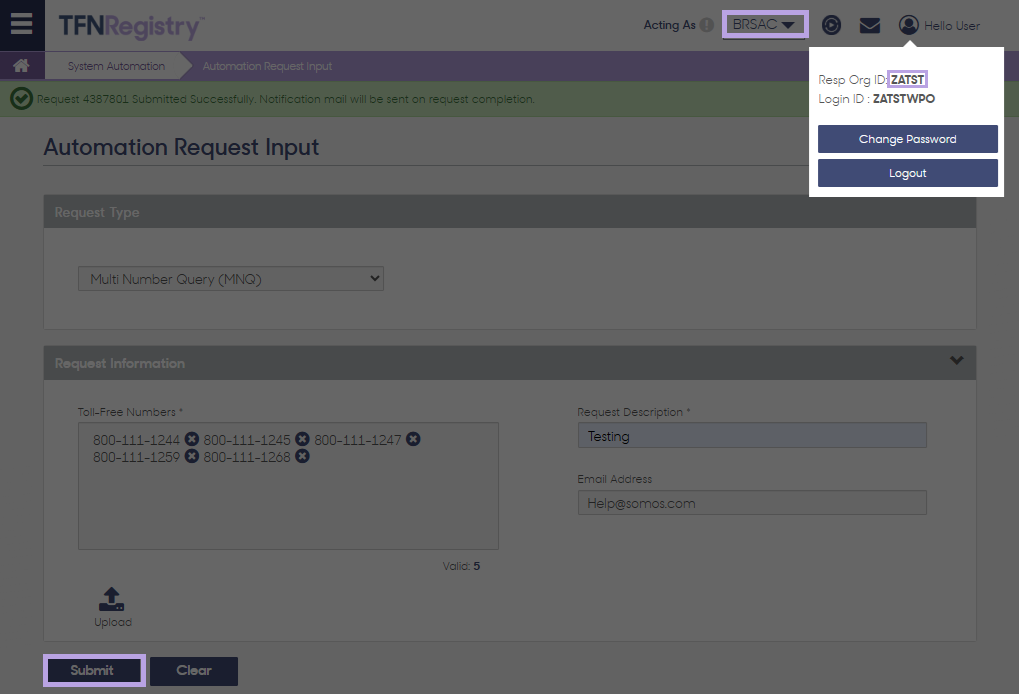Click the Acting As info icon

coord(706,25)
